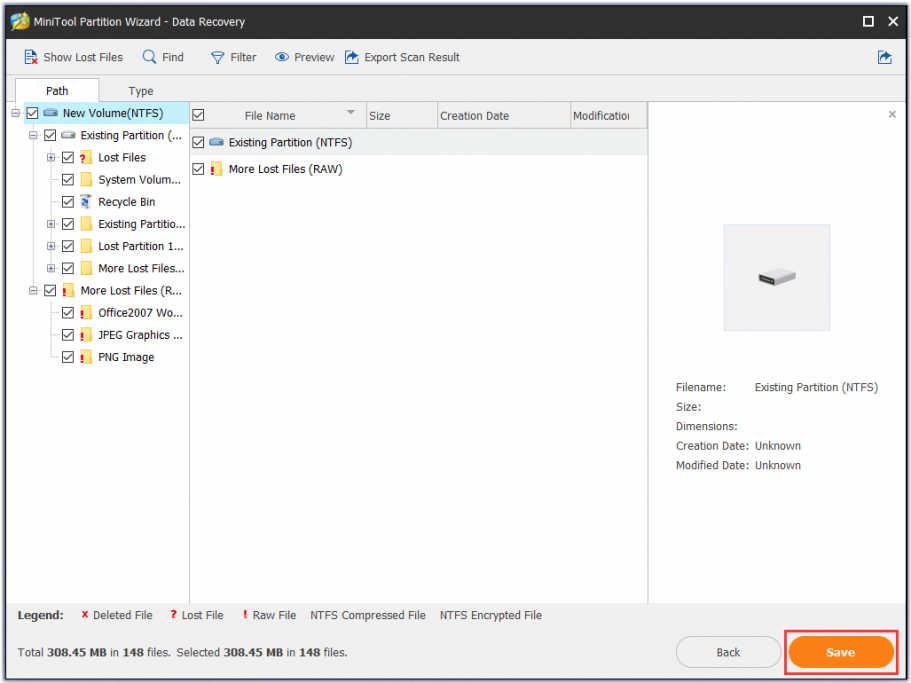911x683 pixels.
Task: Expand the Lost Files tree node
Action: coord(51,157)
